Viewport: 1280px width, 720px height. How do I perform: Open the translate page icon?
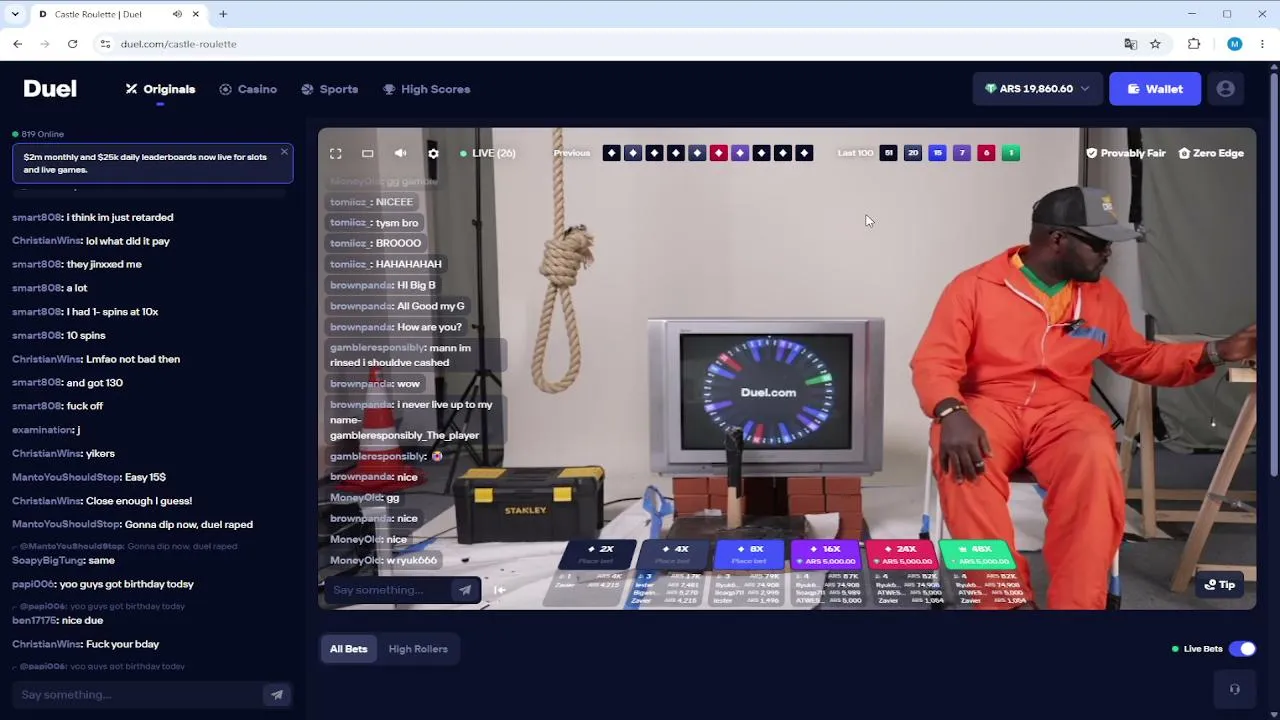[1131, 44]
